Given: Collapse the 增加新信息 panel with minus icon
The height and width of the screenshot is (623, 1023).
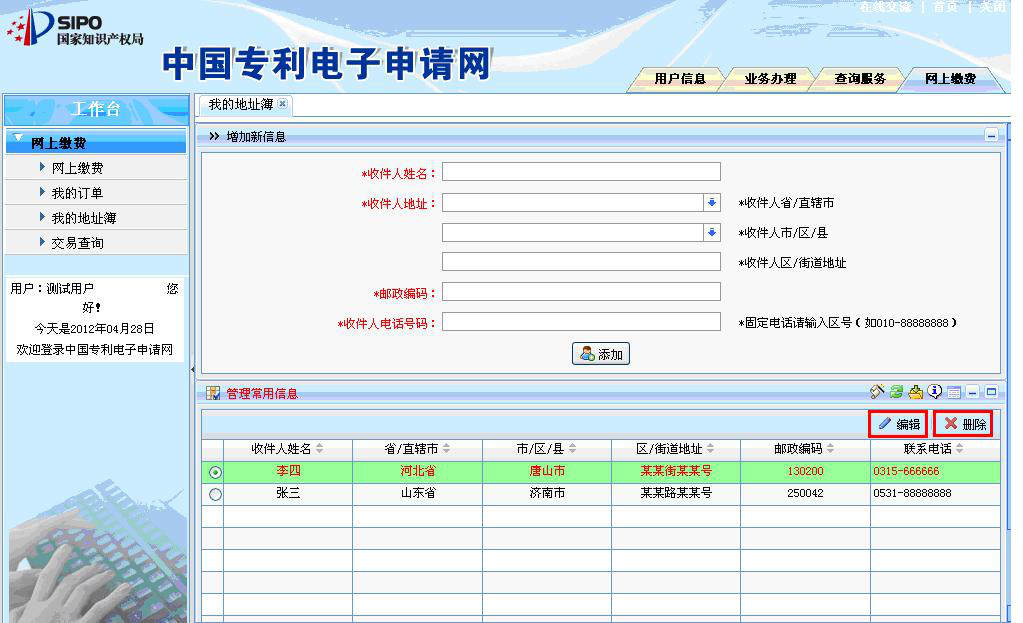Looking at the screenshot, I should coord(991,135).
